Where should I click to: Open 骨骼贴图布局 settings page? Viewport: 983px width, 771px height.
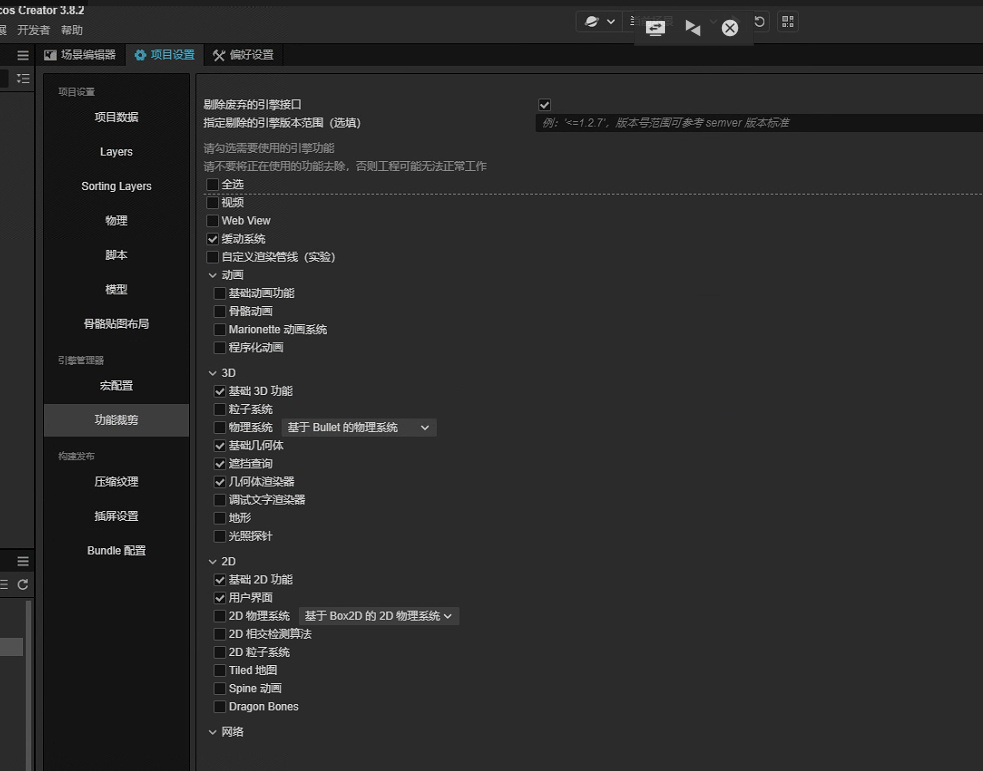[x=116, y=324]
